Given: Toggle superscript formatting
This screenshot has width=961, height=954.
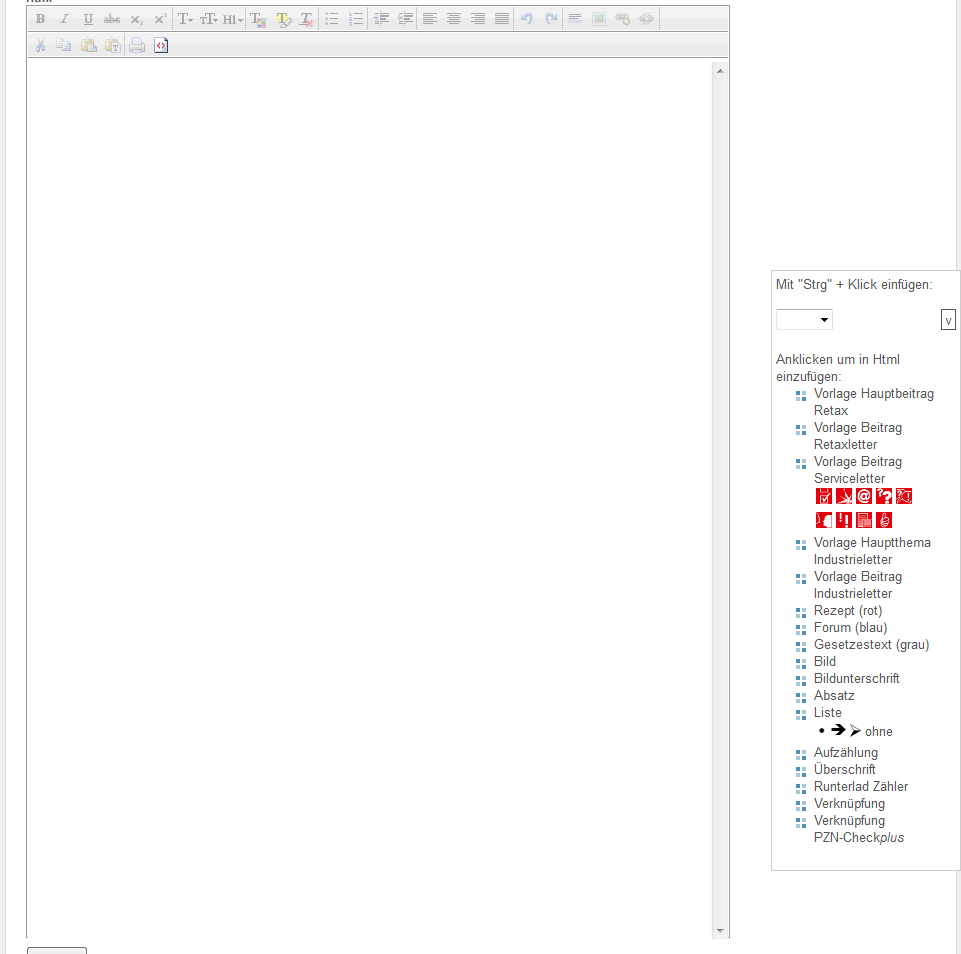Looking at the screenshot, I should 160,19.
